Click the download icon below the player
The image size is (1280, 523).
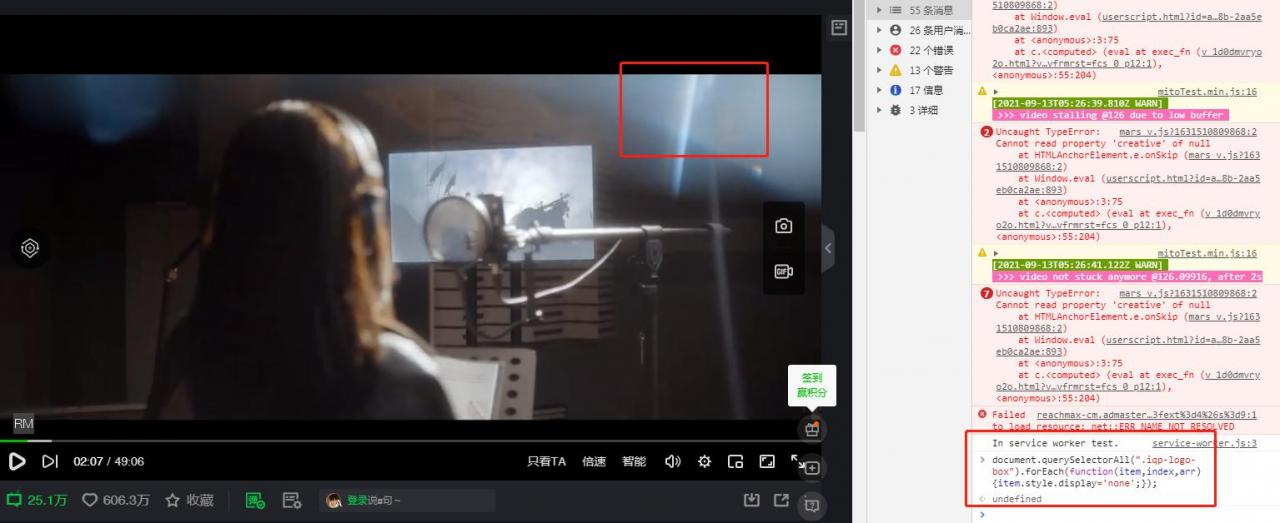[x=751, y=500]
